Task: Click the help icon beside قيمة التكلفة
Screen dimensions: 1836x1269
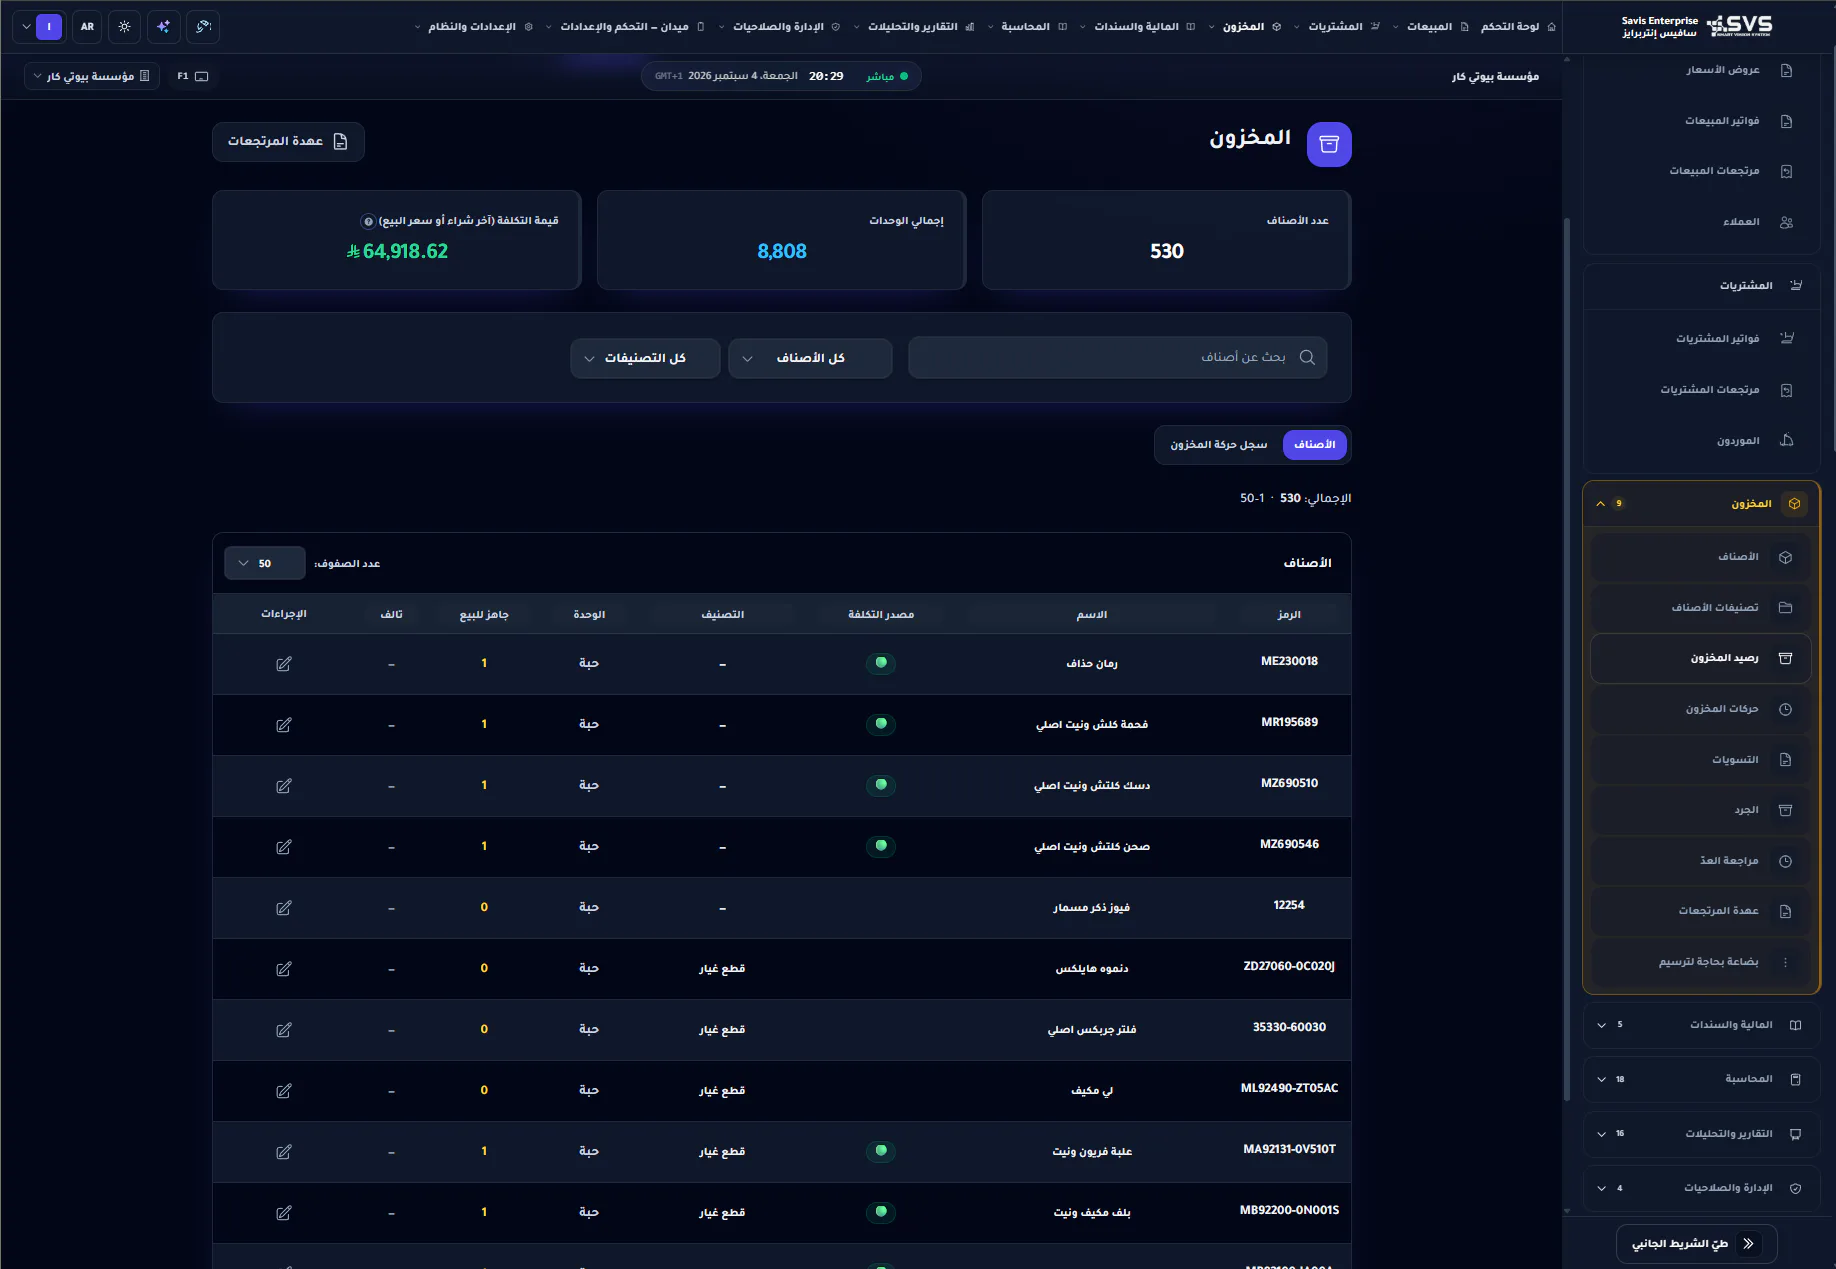Action: tap(368, 221)
